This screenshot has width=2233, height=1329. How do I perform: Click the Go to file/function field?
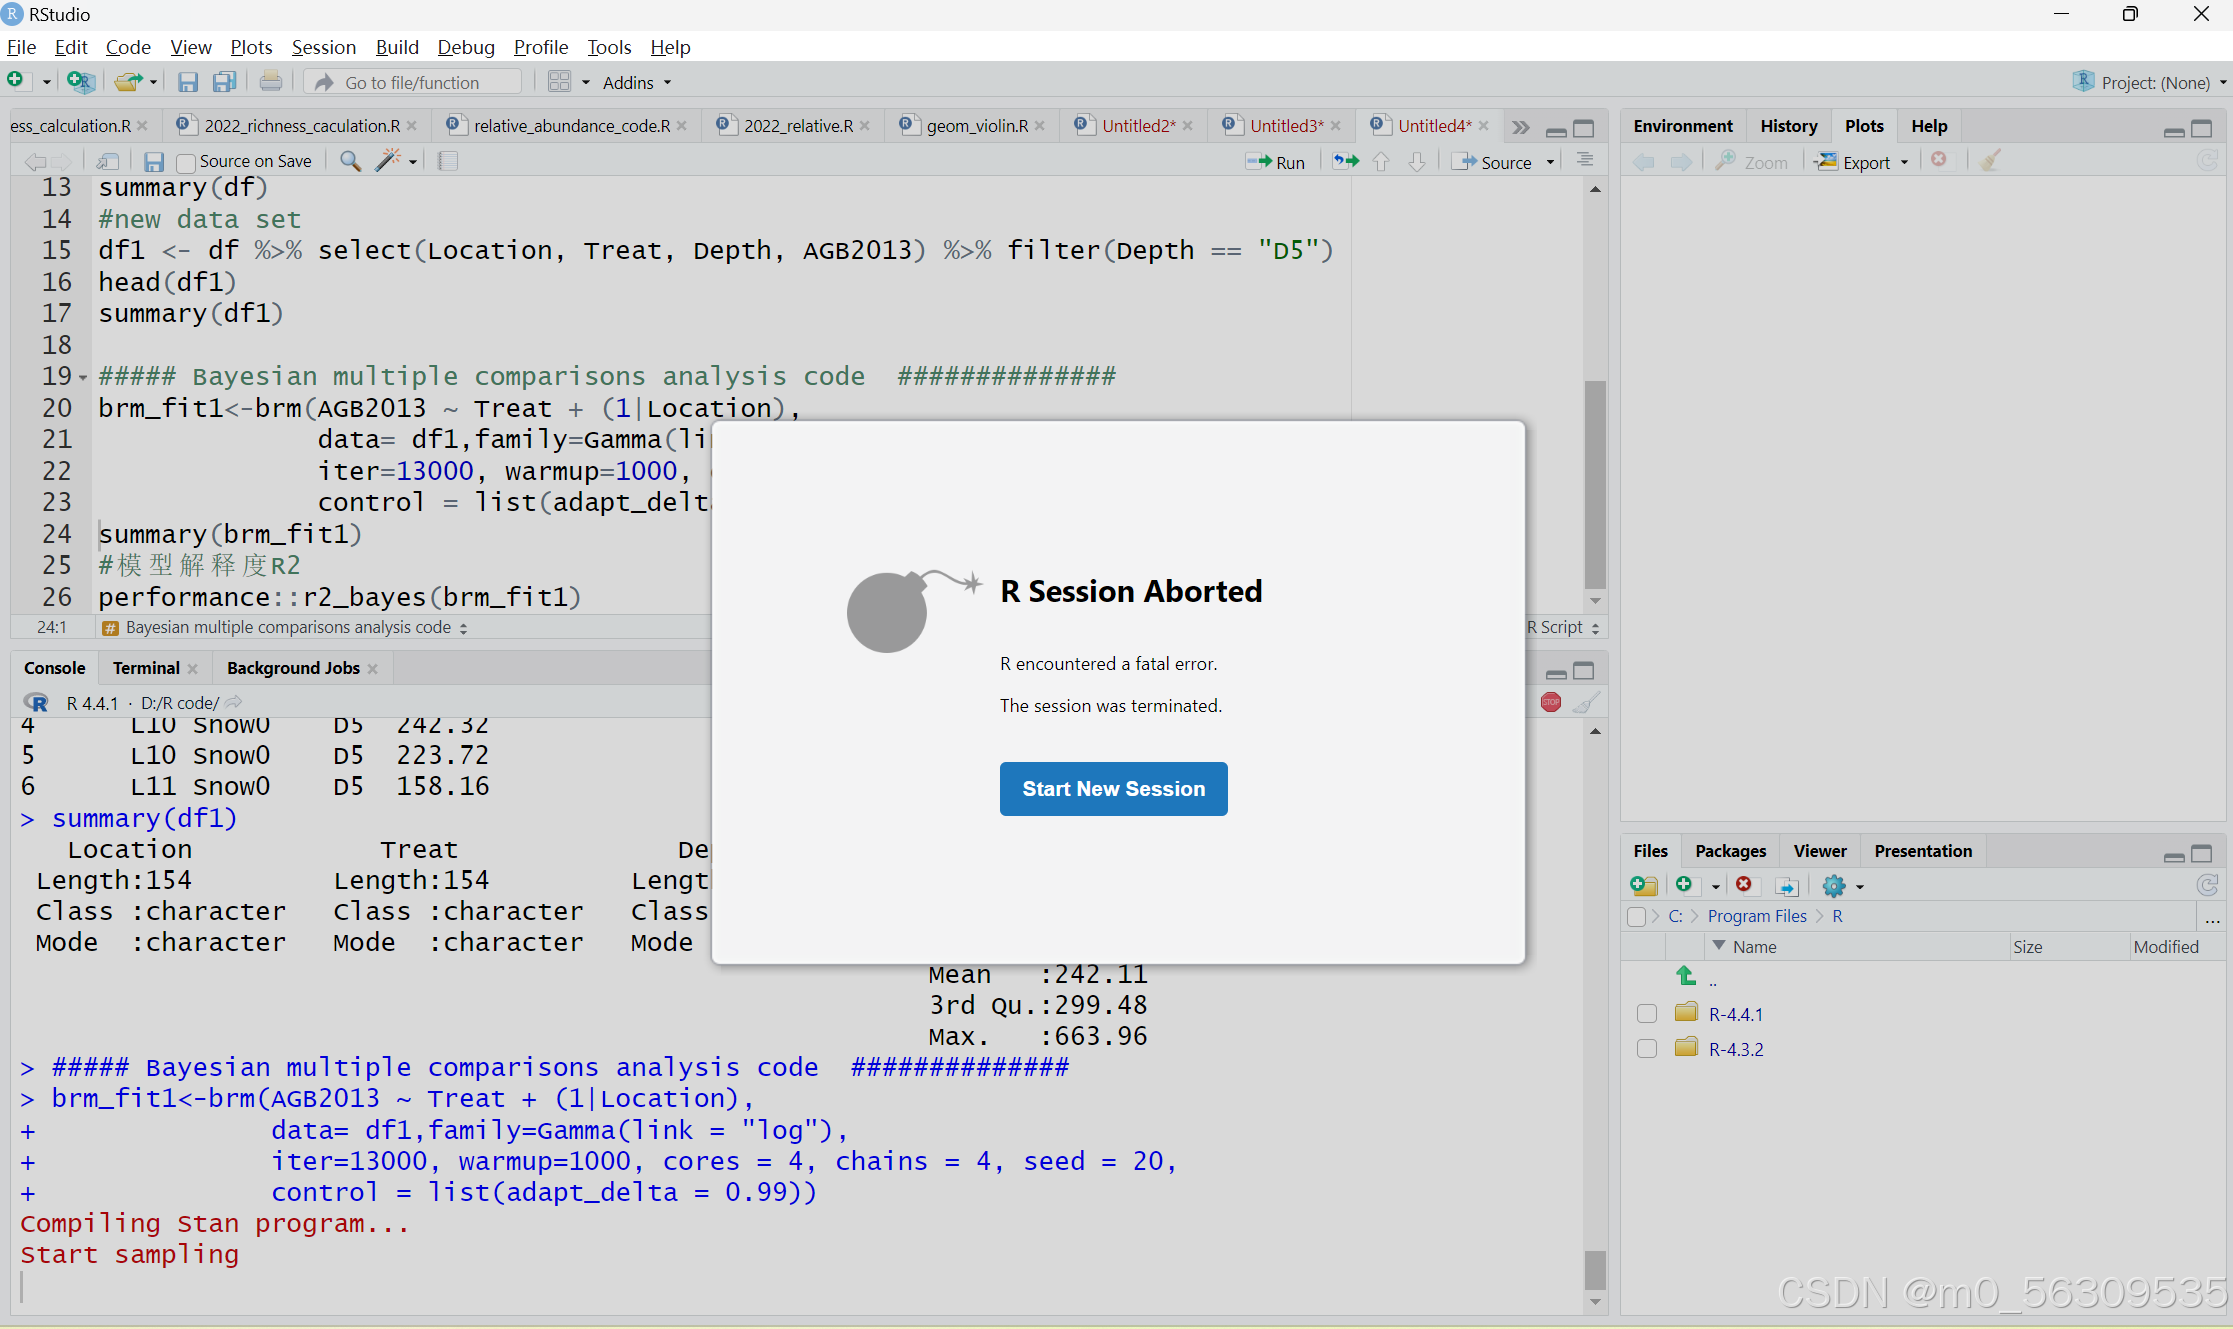pyautogui.click(x=412, y=83)
